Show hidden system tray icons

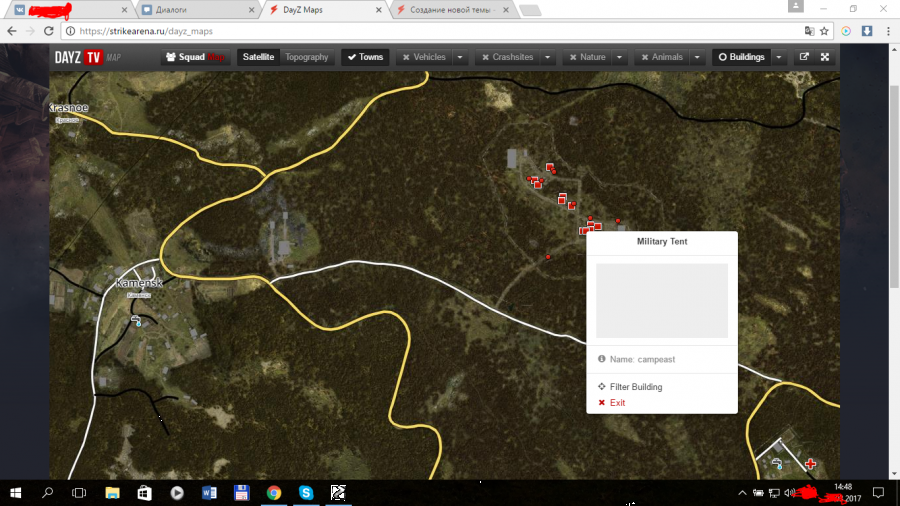[742, 493]
